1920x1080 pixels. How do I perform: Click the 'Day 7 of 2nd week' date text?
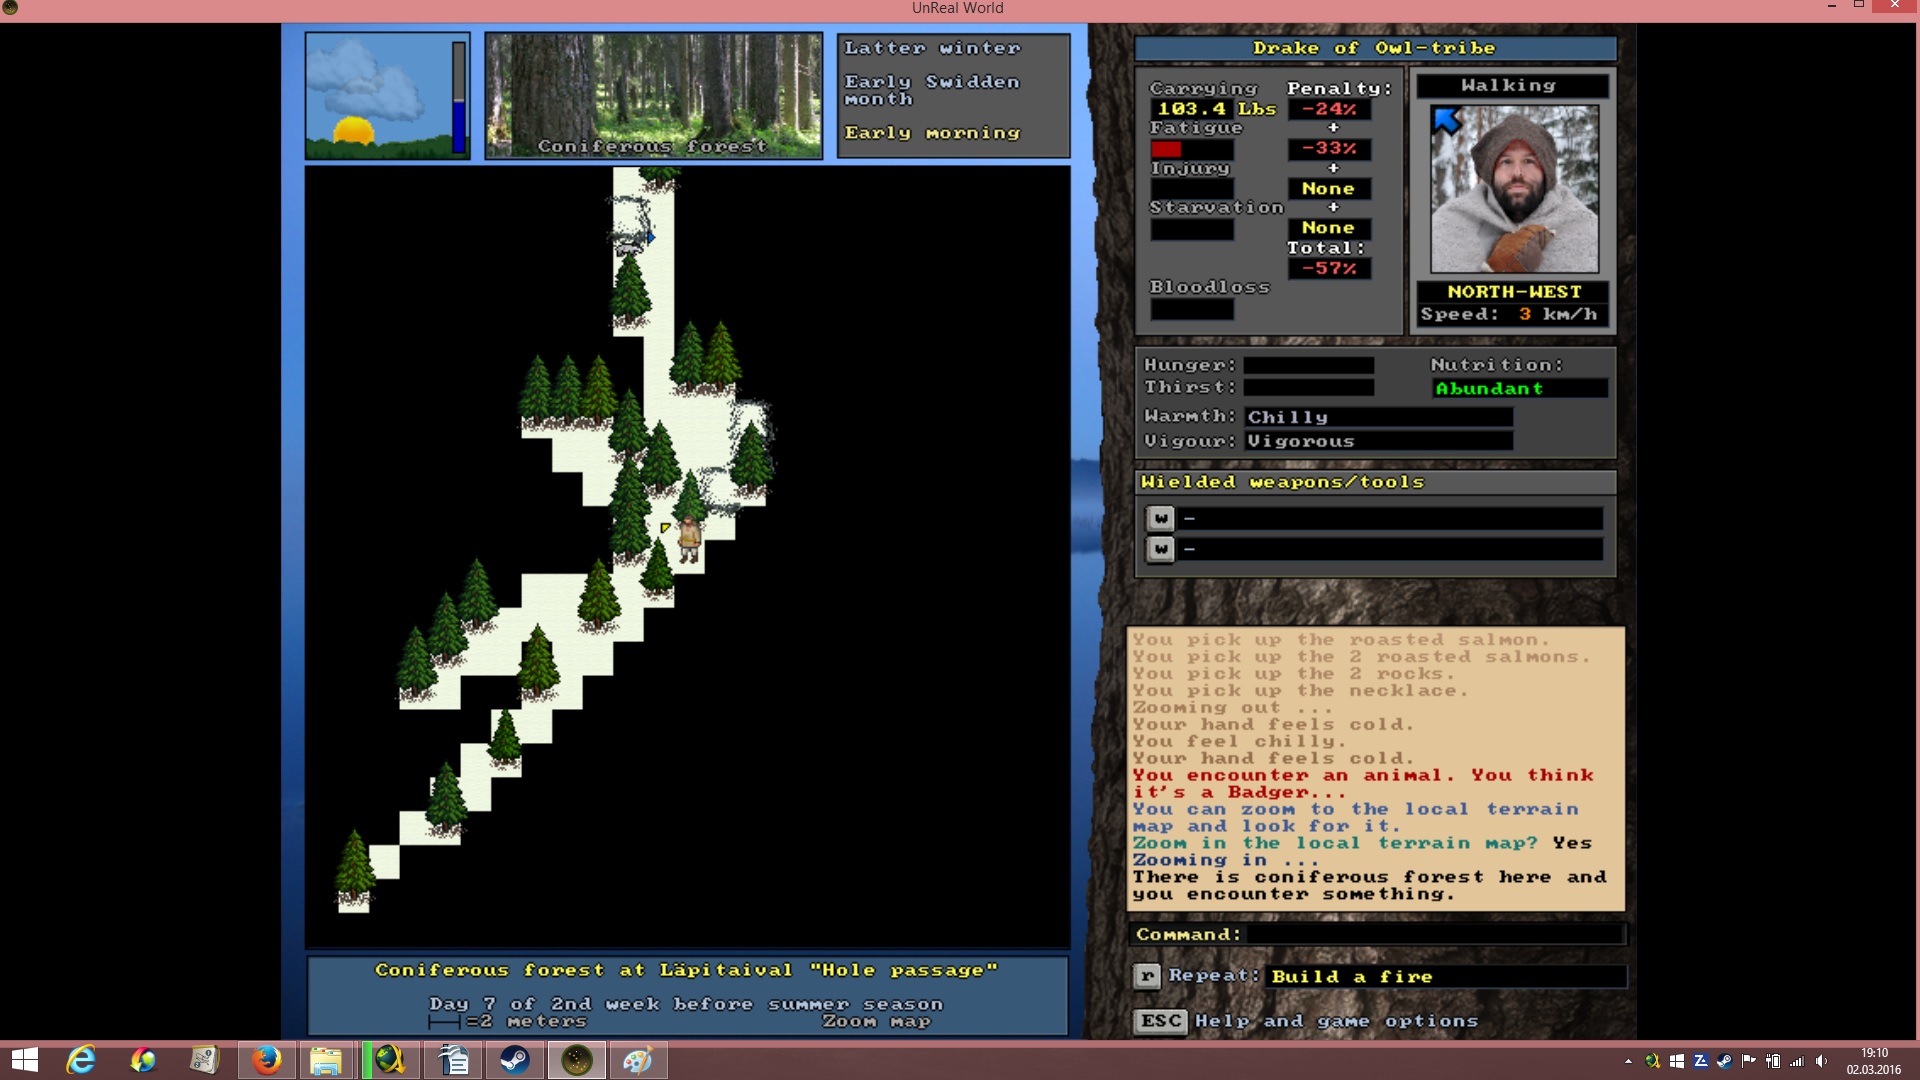(x=686, y=1004)
